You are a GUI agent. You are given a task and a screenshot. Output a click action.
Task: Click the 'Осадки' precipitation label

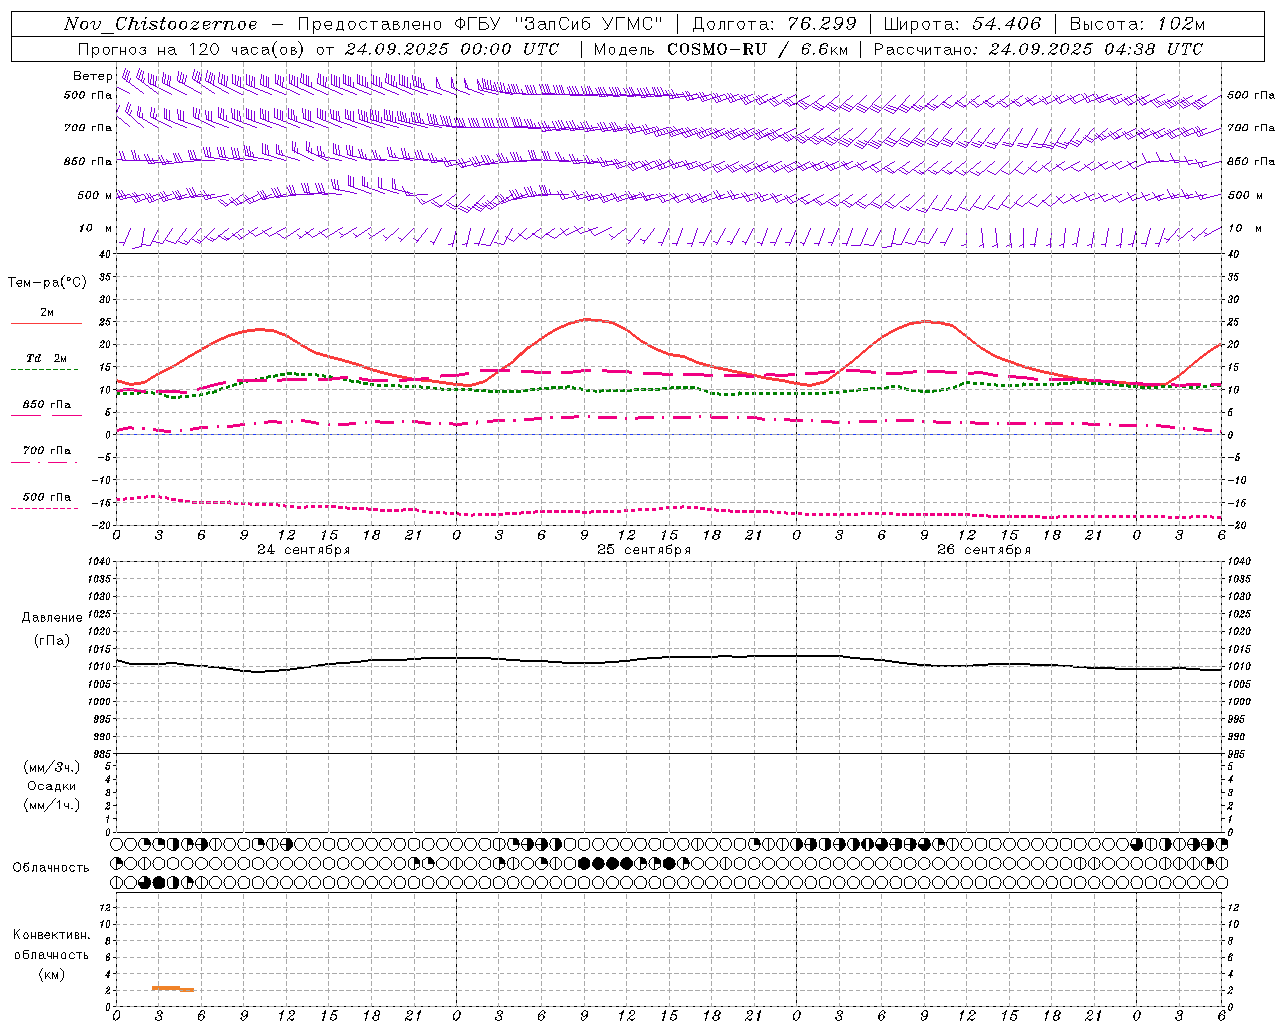tap(52, 786)
